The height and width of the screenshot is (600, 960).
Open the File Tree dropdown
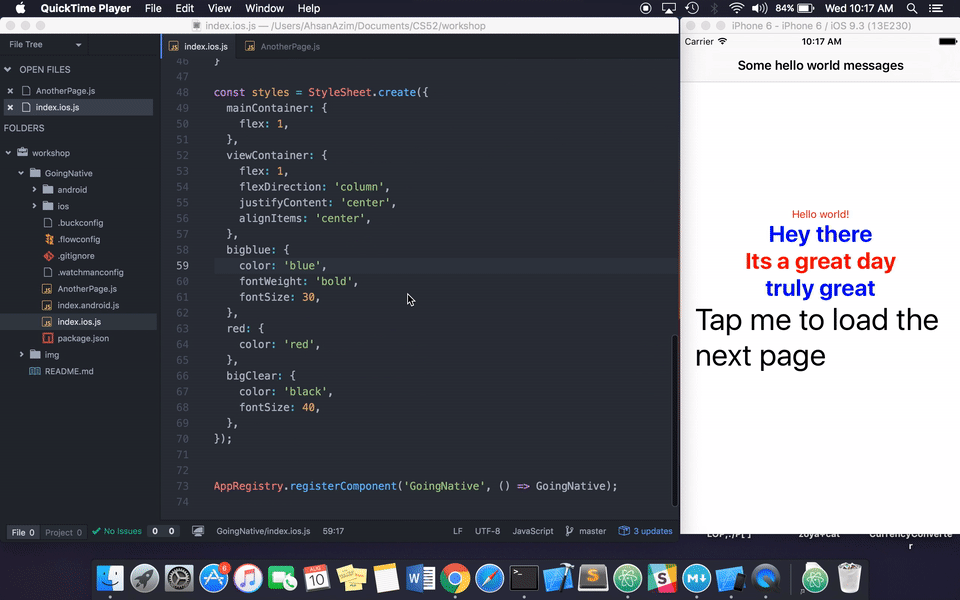click(45, 45)
